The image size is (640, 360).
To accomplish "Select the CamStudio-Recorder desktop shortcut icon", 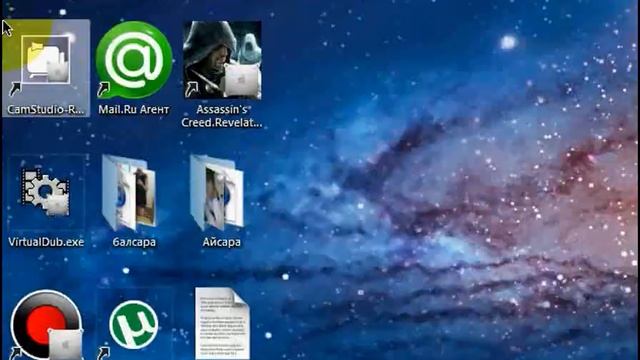I will point(45,60).
